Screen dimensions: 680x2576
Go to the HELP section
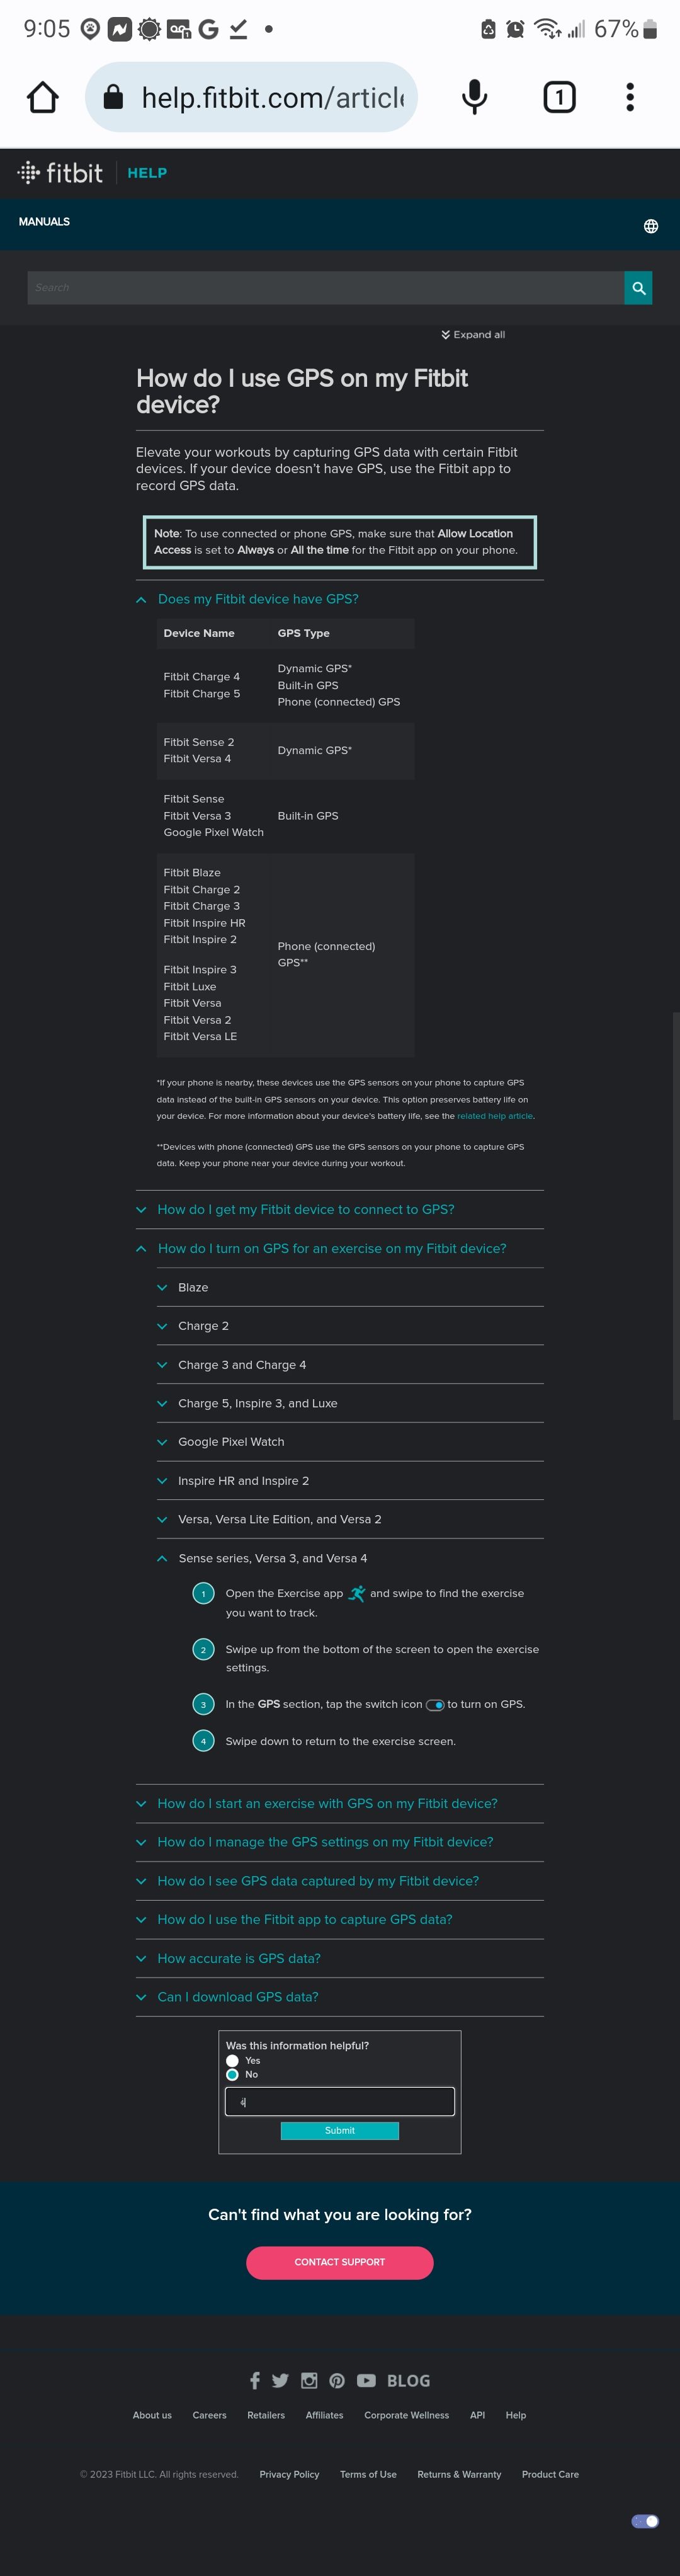147,173
